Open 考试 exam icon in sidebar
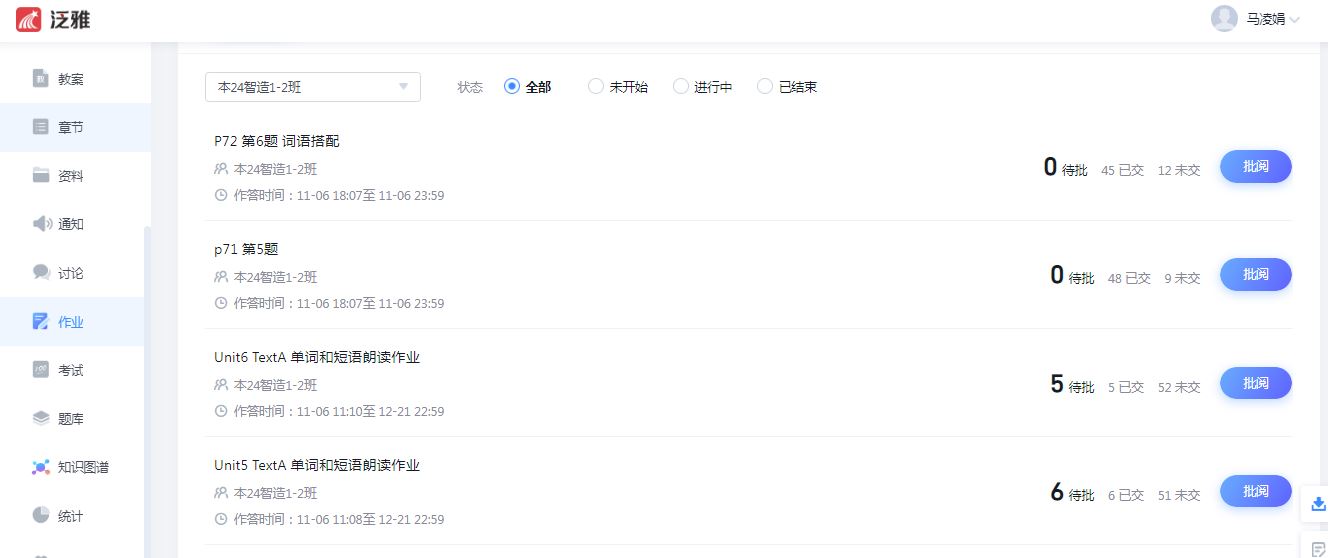Image resolution: width=1328 pixels, height=558 pixels. (x=41, y=370)
